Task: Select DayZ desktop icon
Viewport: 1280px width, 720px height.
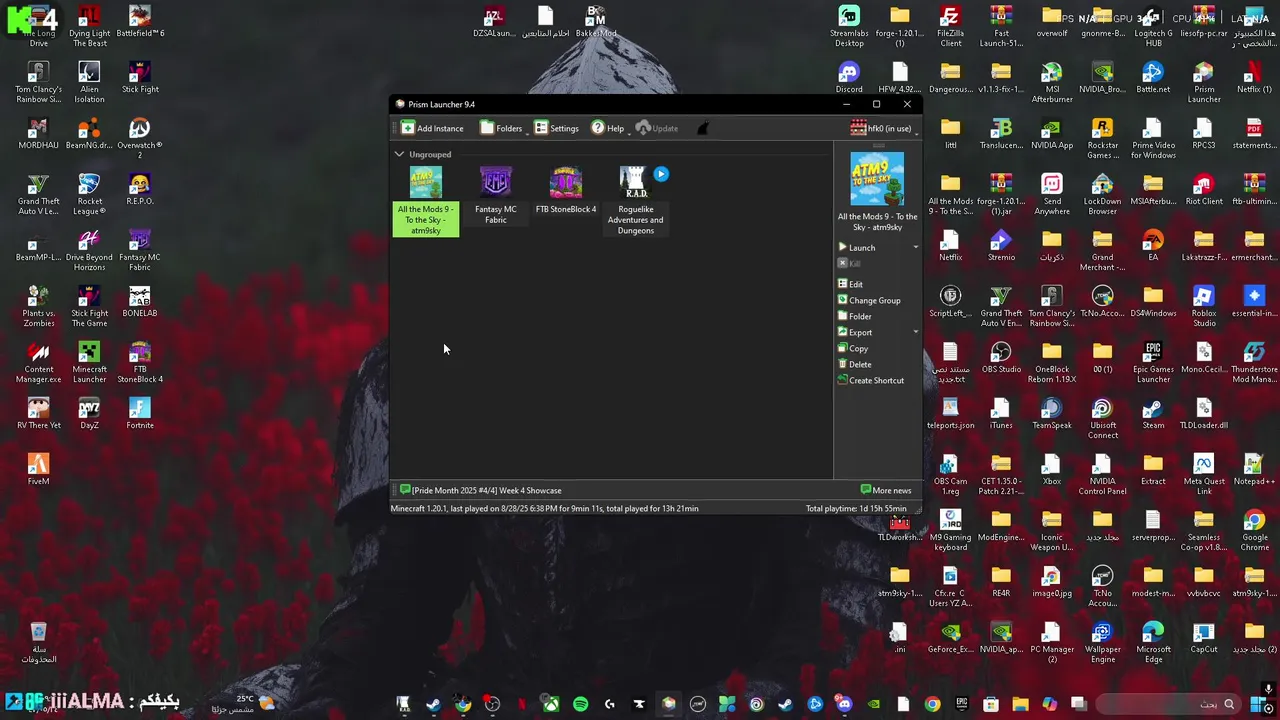Action: pos(89,414)
